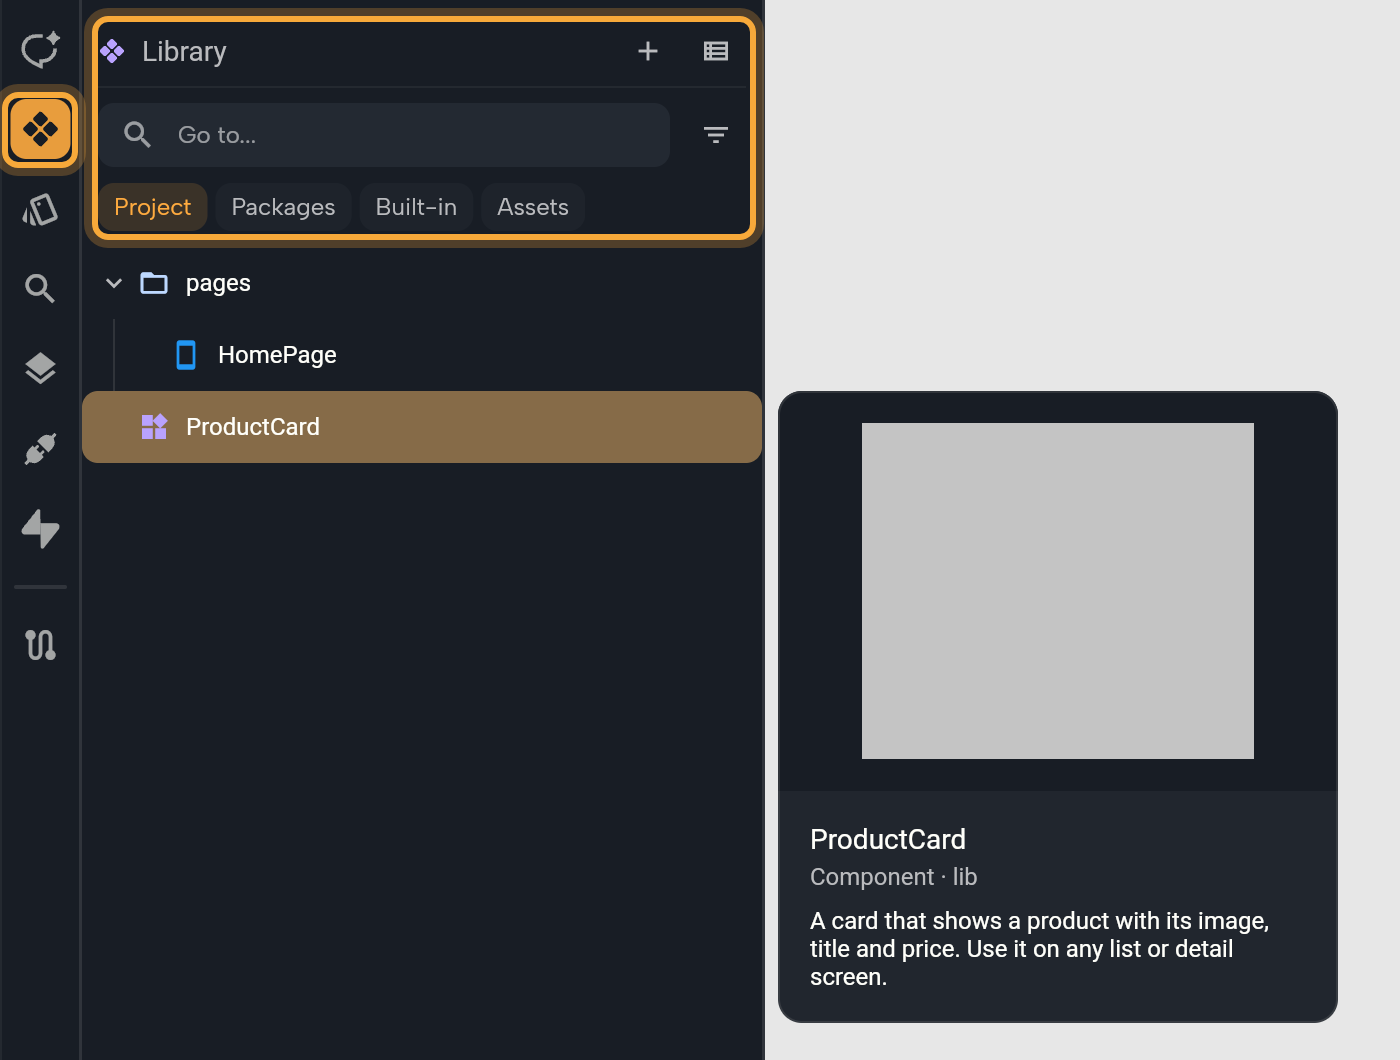1400x1060 pixels.
Task: Click the folder icon of the pages row
Action: (154, 283)
